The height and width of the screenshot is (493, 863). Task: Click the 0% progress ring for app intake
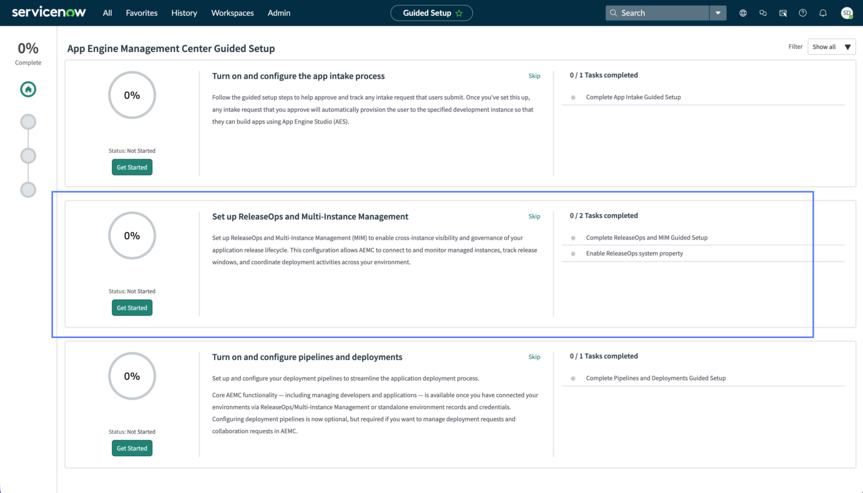click(x=132, y=95)
